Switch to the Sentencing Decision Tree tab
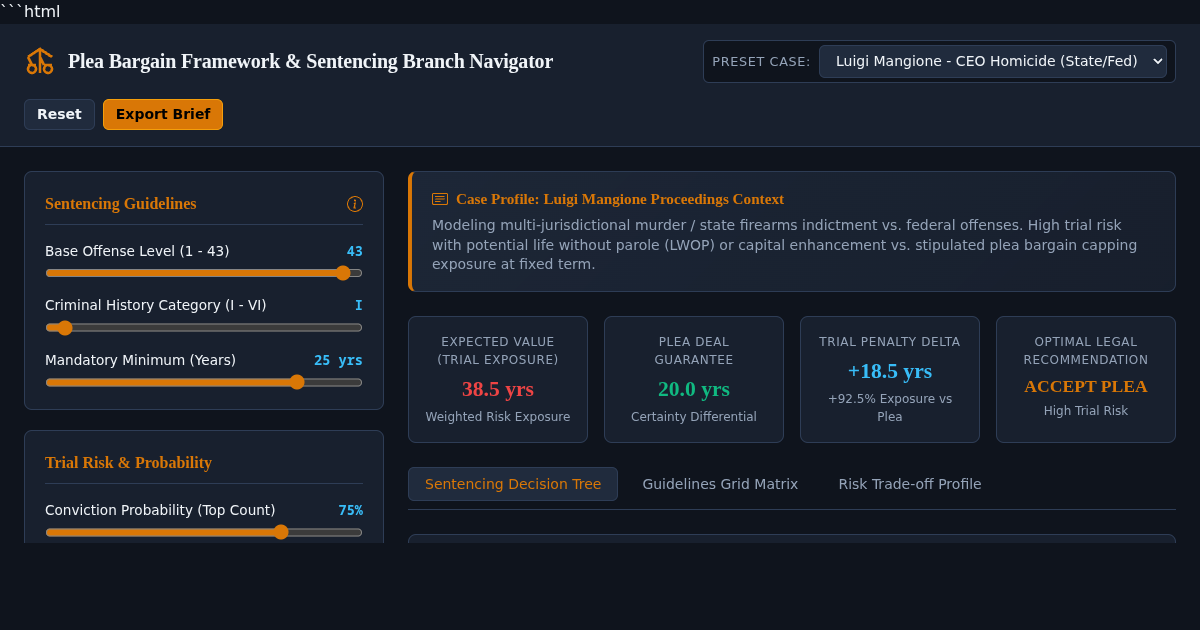The image size is (1200, 630). click(x=513, y=484)
